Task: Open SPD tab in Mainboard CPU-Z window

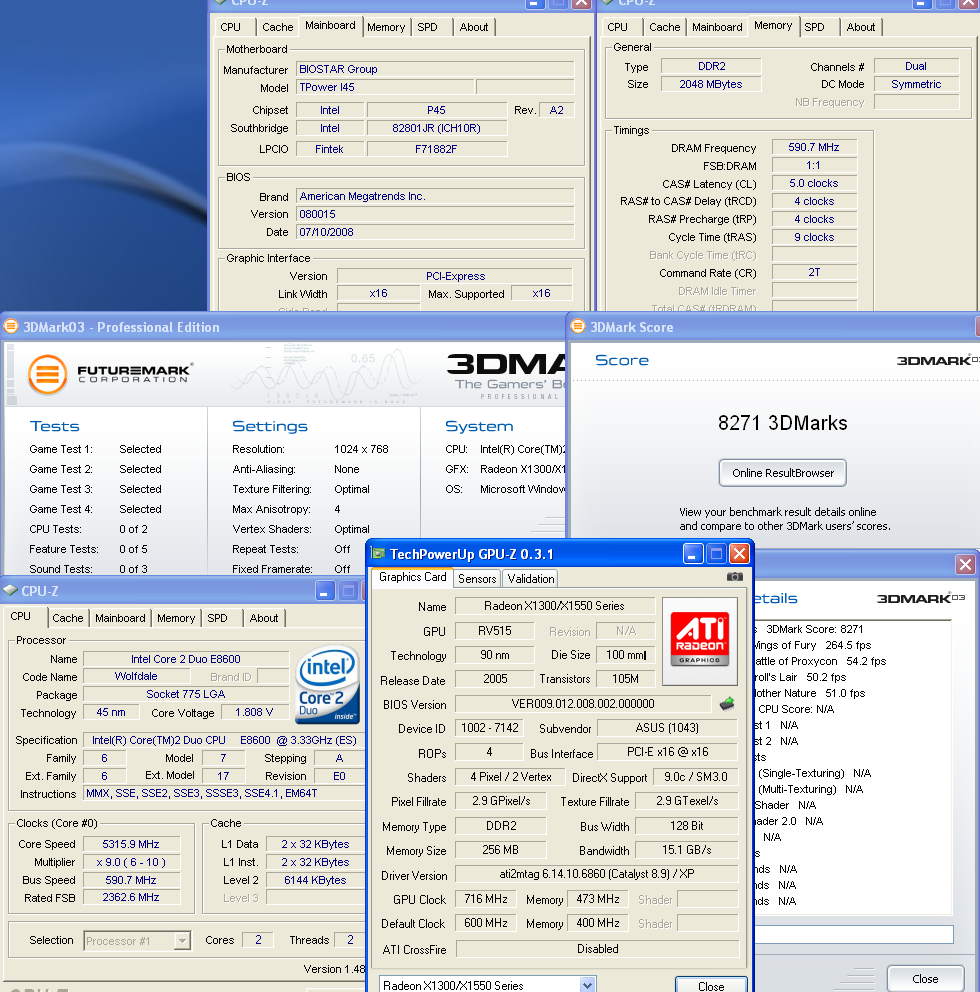Action: click(x=428, y=27)
